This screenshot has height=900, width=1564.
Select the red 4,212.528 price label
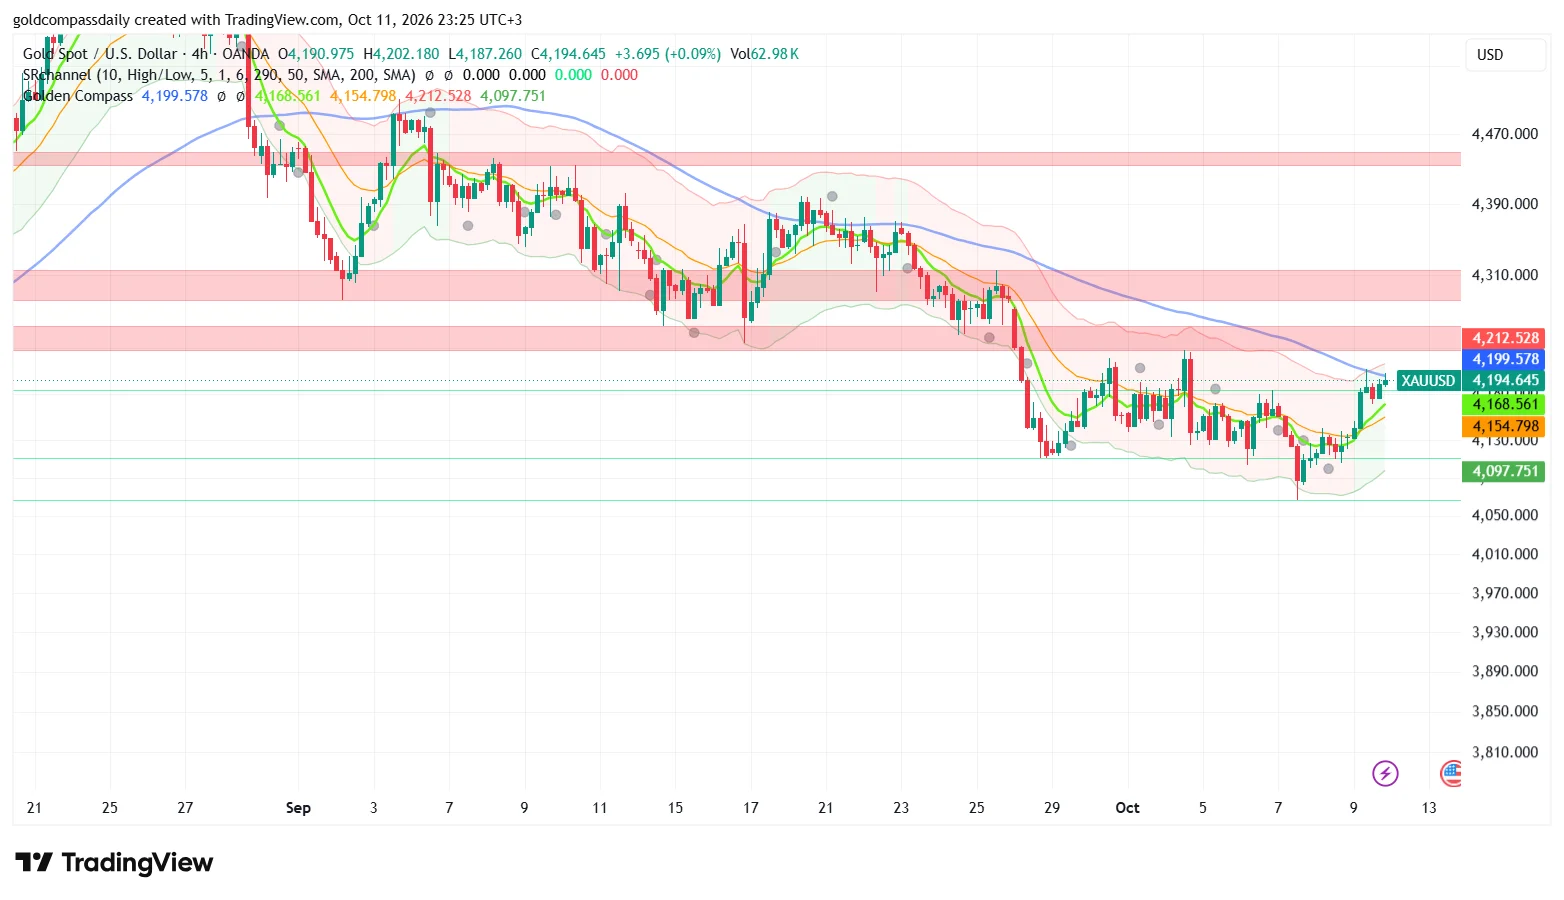(1504, 338)
